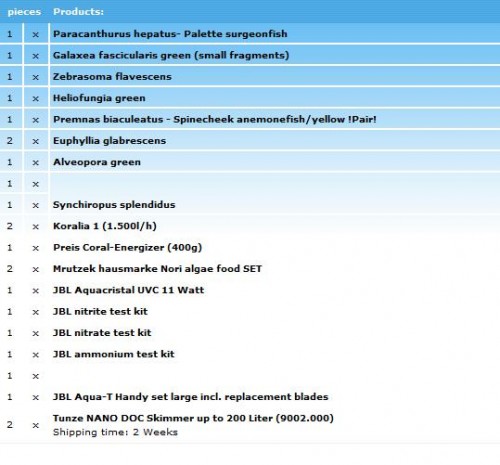
Task: Select "Galaxea fascicularis green (small fragments)"
Action: tap(171, 55)
